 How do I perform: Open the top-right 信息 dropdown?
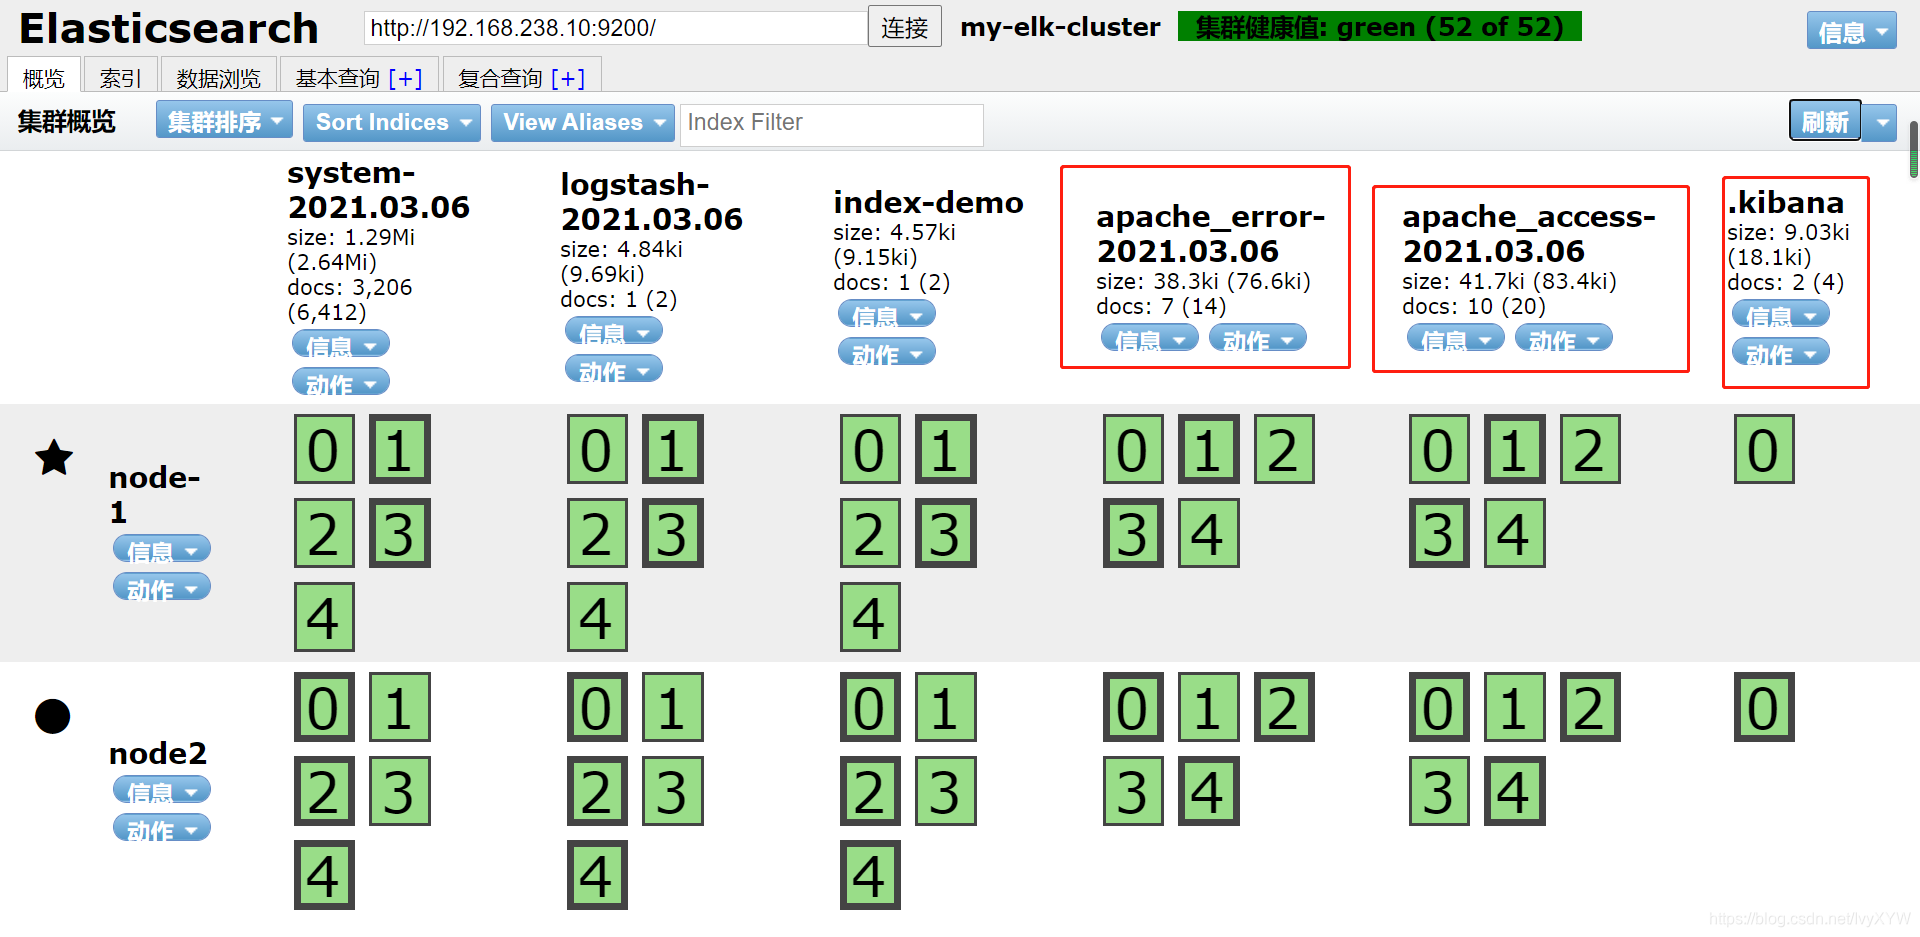pos(1852,31)
